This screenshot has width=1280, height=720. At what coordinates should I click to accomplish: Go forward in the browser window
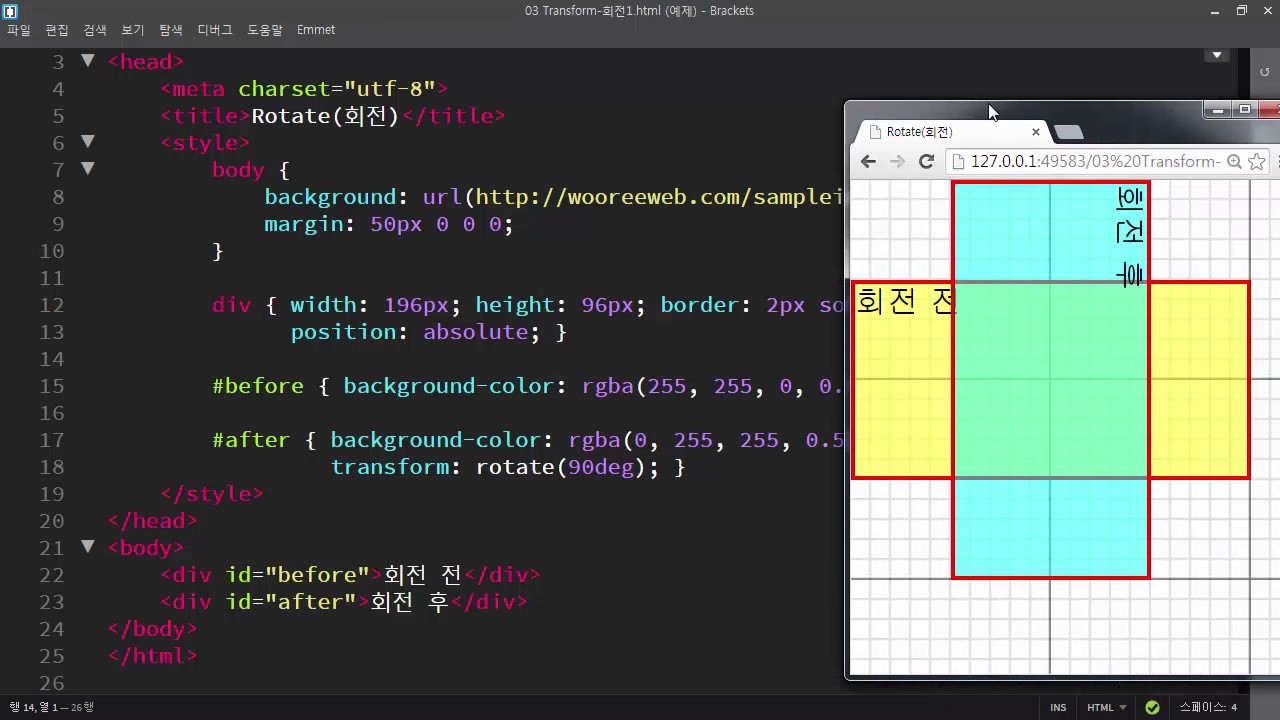point(897,162)
